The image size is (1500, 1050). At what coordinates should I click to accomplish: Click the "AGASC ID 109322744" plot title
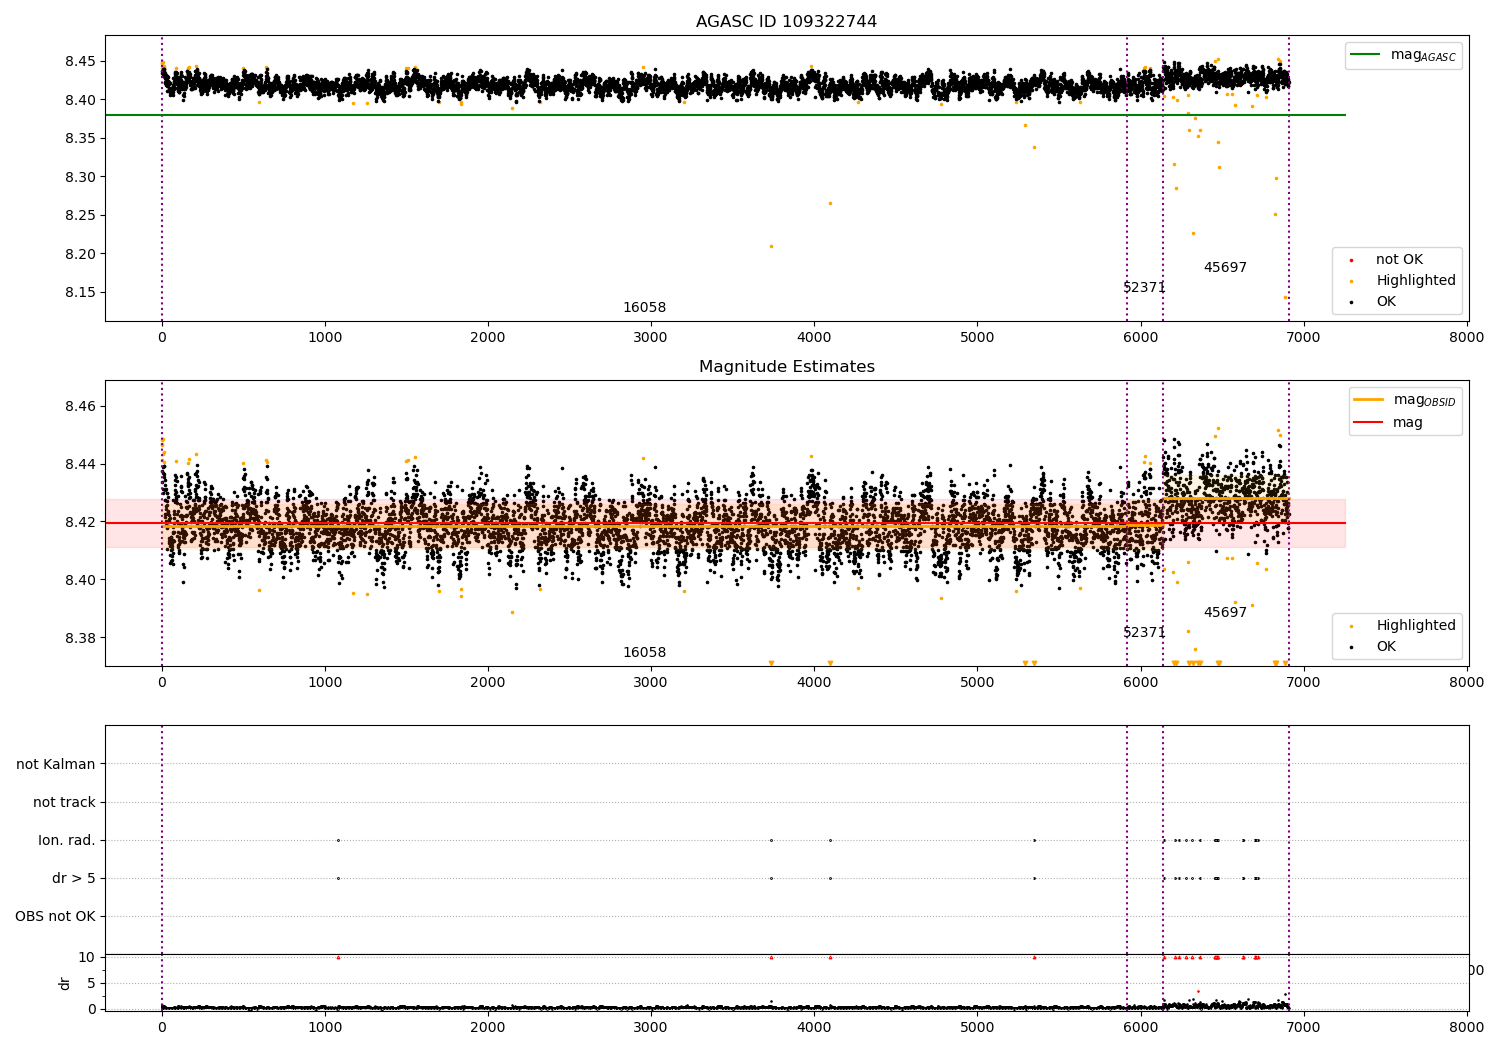(x=786, y=22)
